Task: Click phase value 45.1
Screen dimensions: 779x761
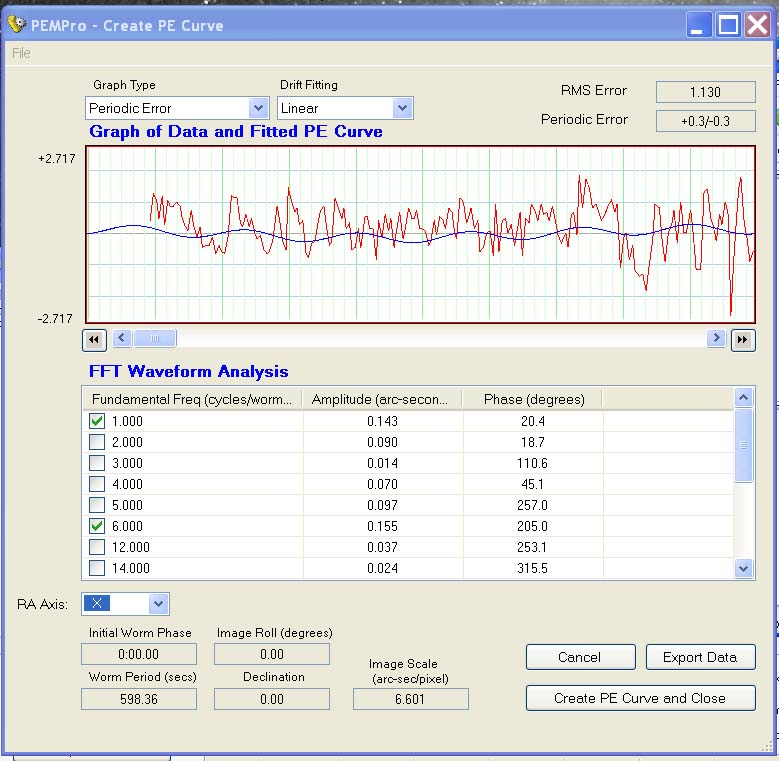Action: click(x=532, y=484)
